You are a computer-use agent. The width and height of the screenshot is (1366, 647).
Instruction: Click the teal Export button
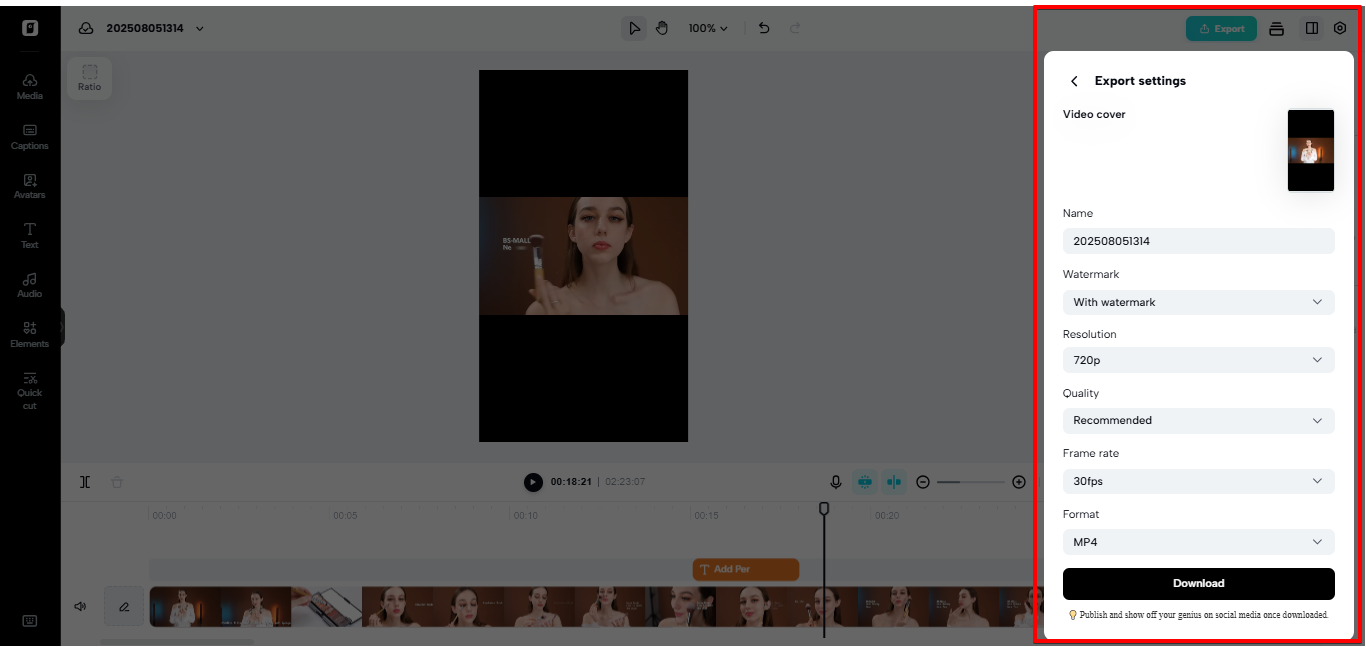pyautogui.click(x=1221, y=28)
